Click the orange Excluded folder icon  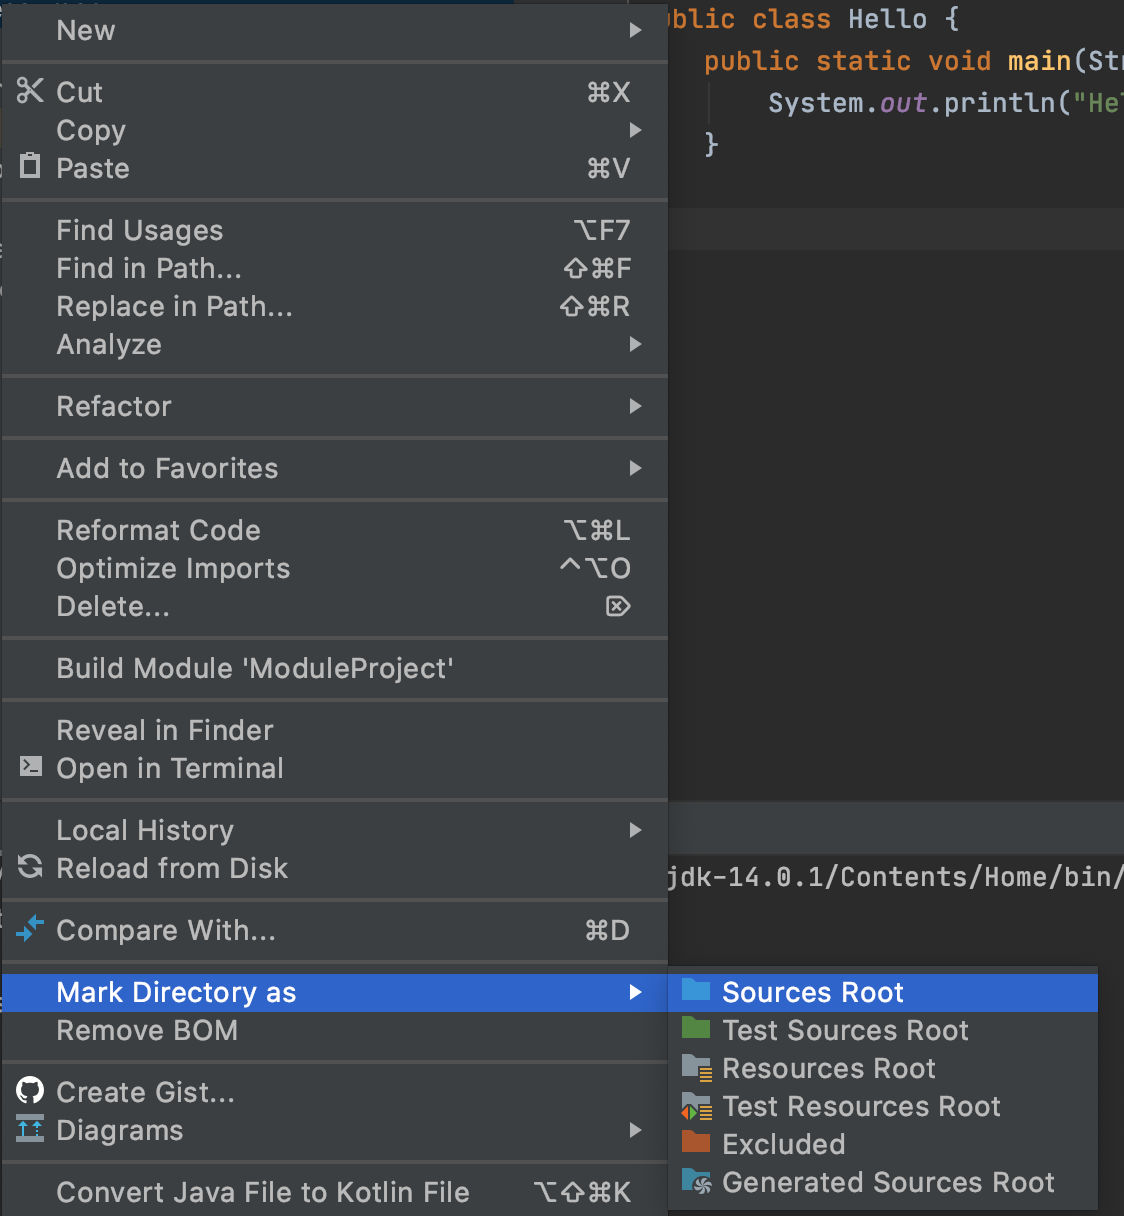click(x=696, y=1143)
